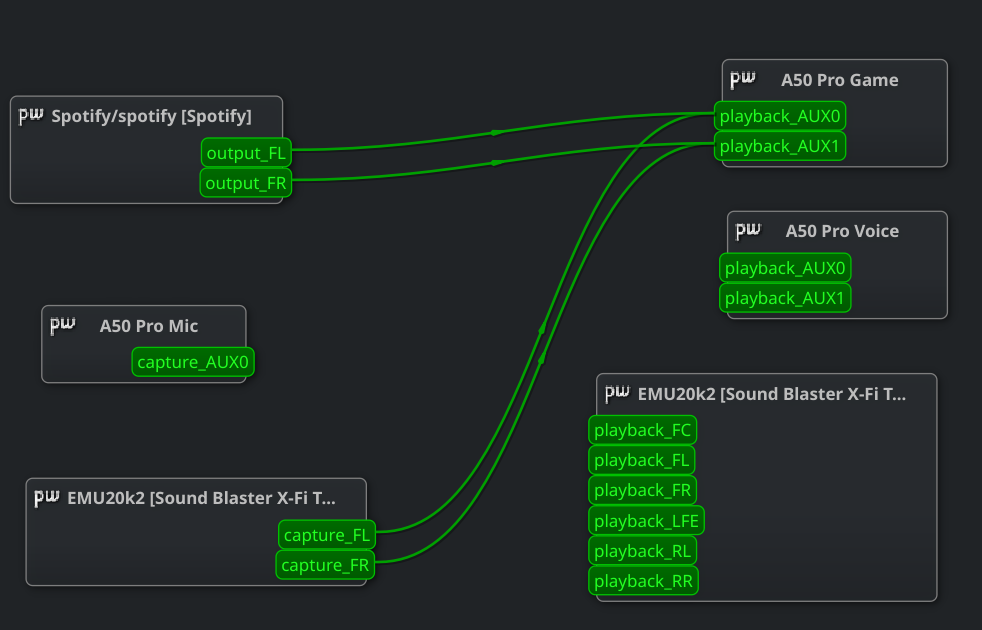The width and height of the screenshot is (982, 630).
Task: Select the playback_LFE port
Action: pos(646,520)
